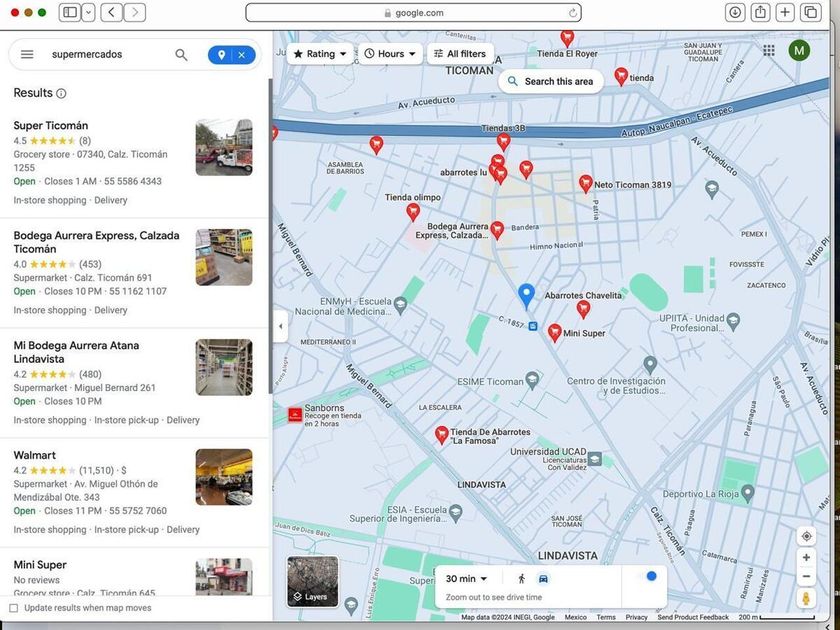This screenshot has width=840, height=630.
Task: Open a new Safari tab
Action: pyautogui.click(x=785, y=12)
